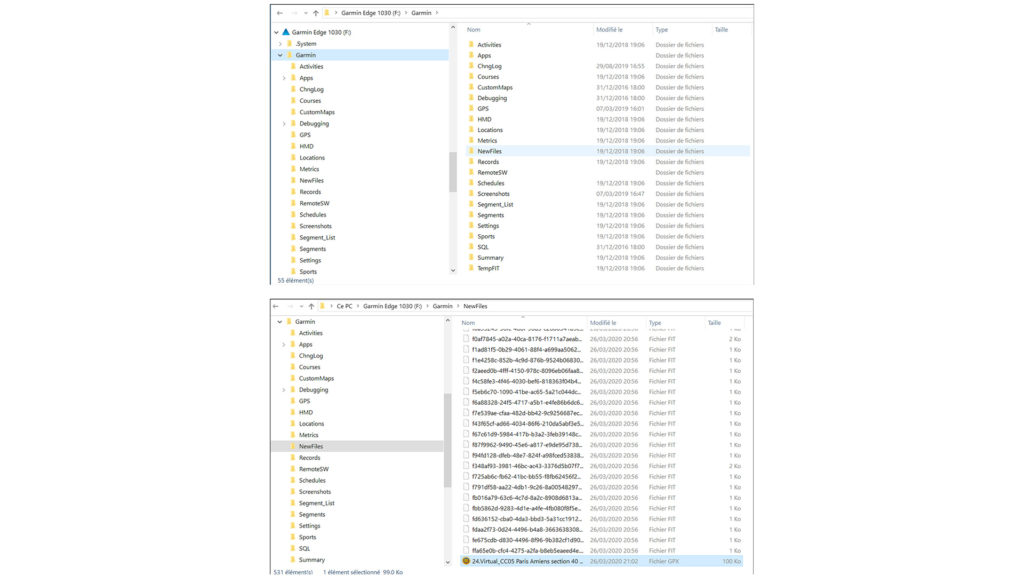Image resolution: width=1024 pixels, height=576 pixels.
Task: Click the folder icon beside CustomMaps in the Garmin file list
Action: coord(471,87)
